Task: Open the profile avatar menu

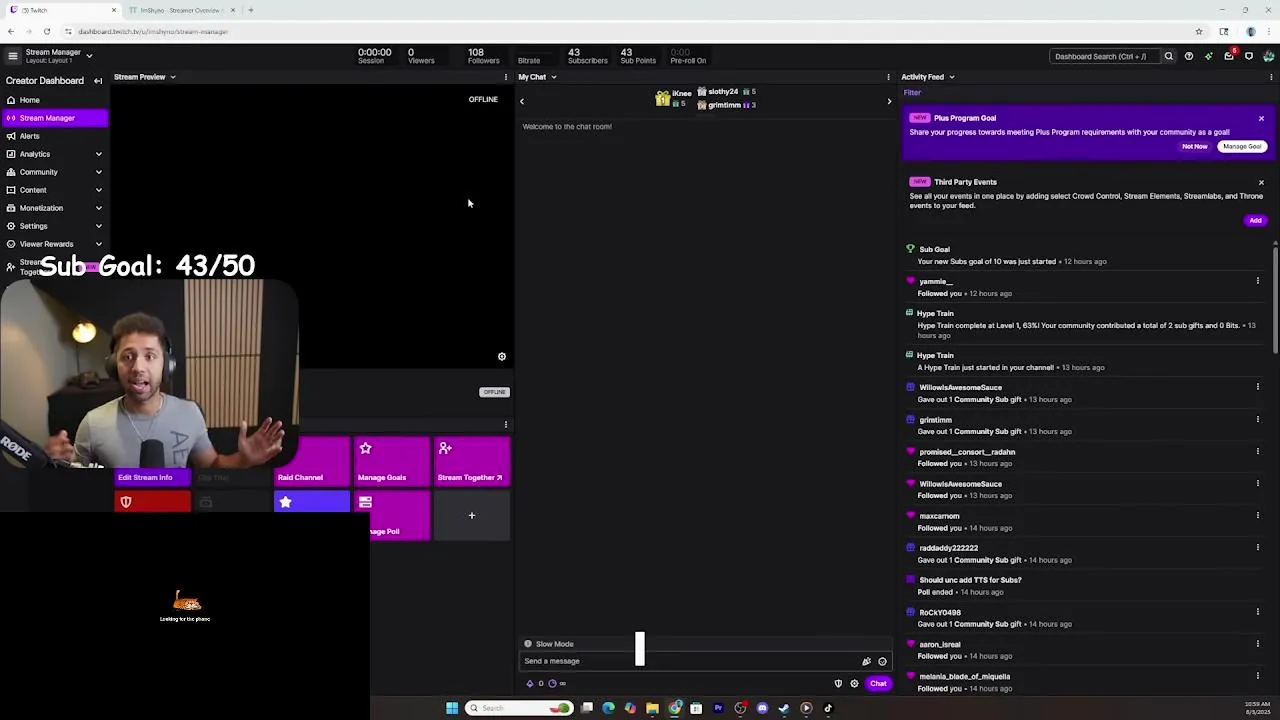Action: click(x=1269, y=56)
